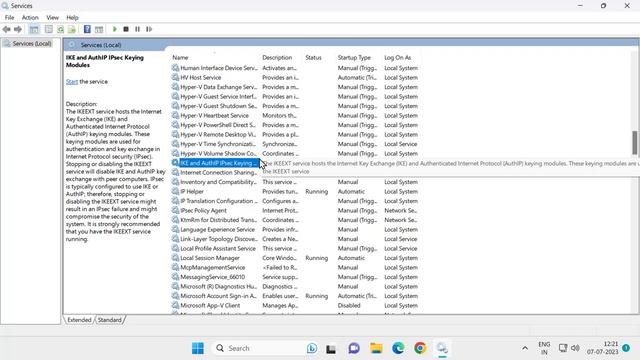Select Hyper-V PowerShell Direct Service row
Screen dimensions: 640x360
296,125
